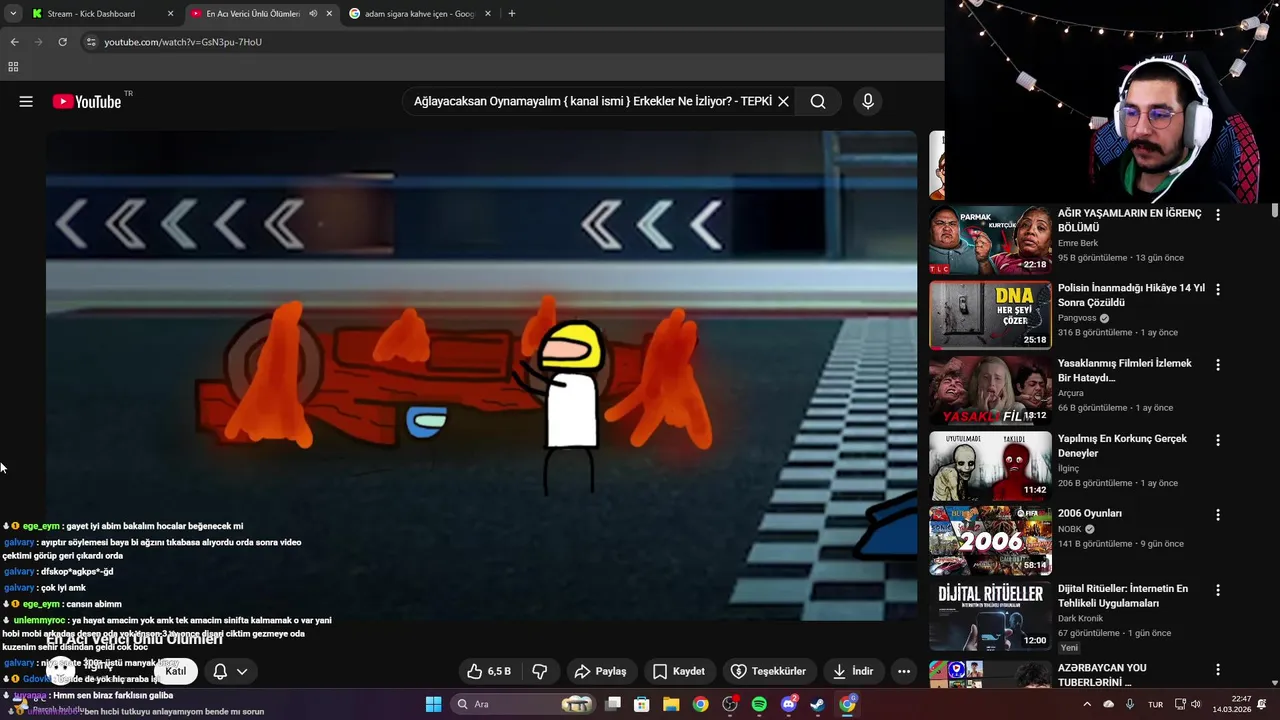Open a new browser tab
The image size is (1280, 720).
512,14
